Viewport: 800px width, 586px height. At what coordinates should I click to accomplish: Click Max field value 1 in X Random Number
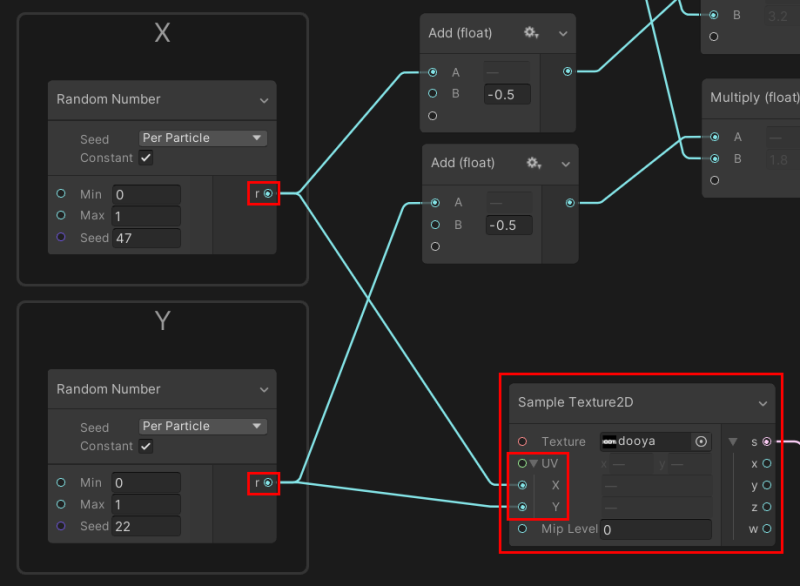(146, 216)
